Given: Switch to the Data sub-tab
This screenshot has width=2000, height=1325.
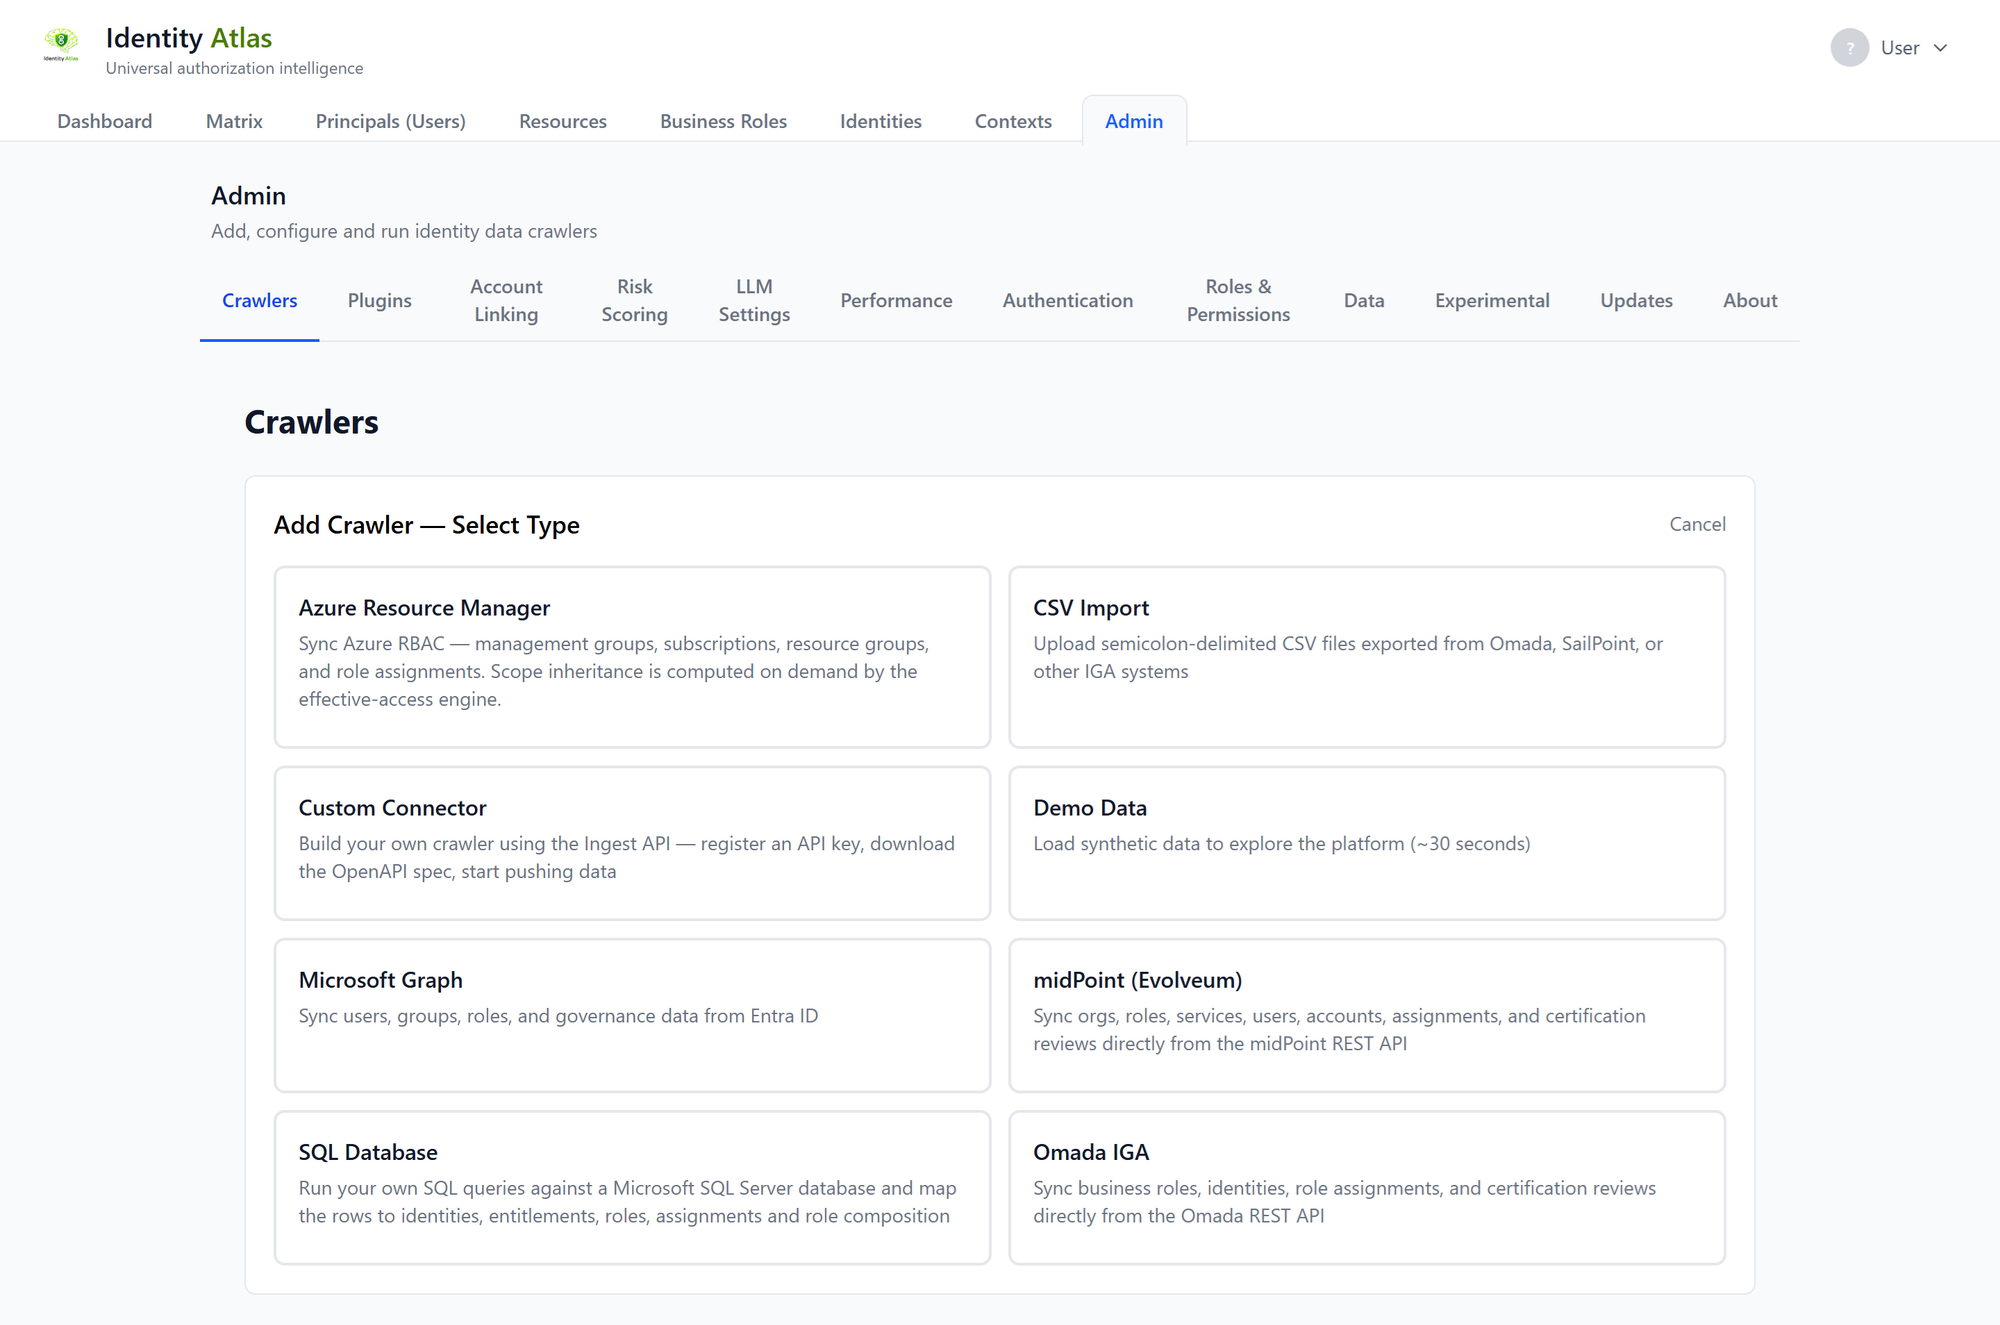Looking at the screenshot, I should (1364, 300).
